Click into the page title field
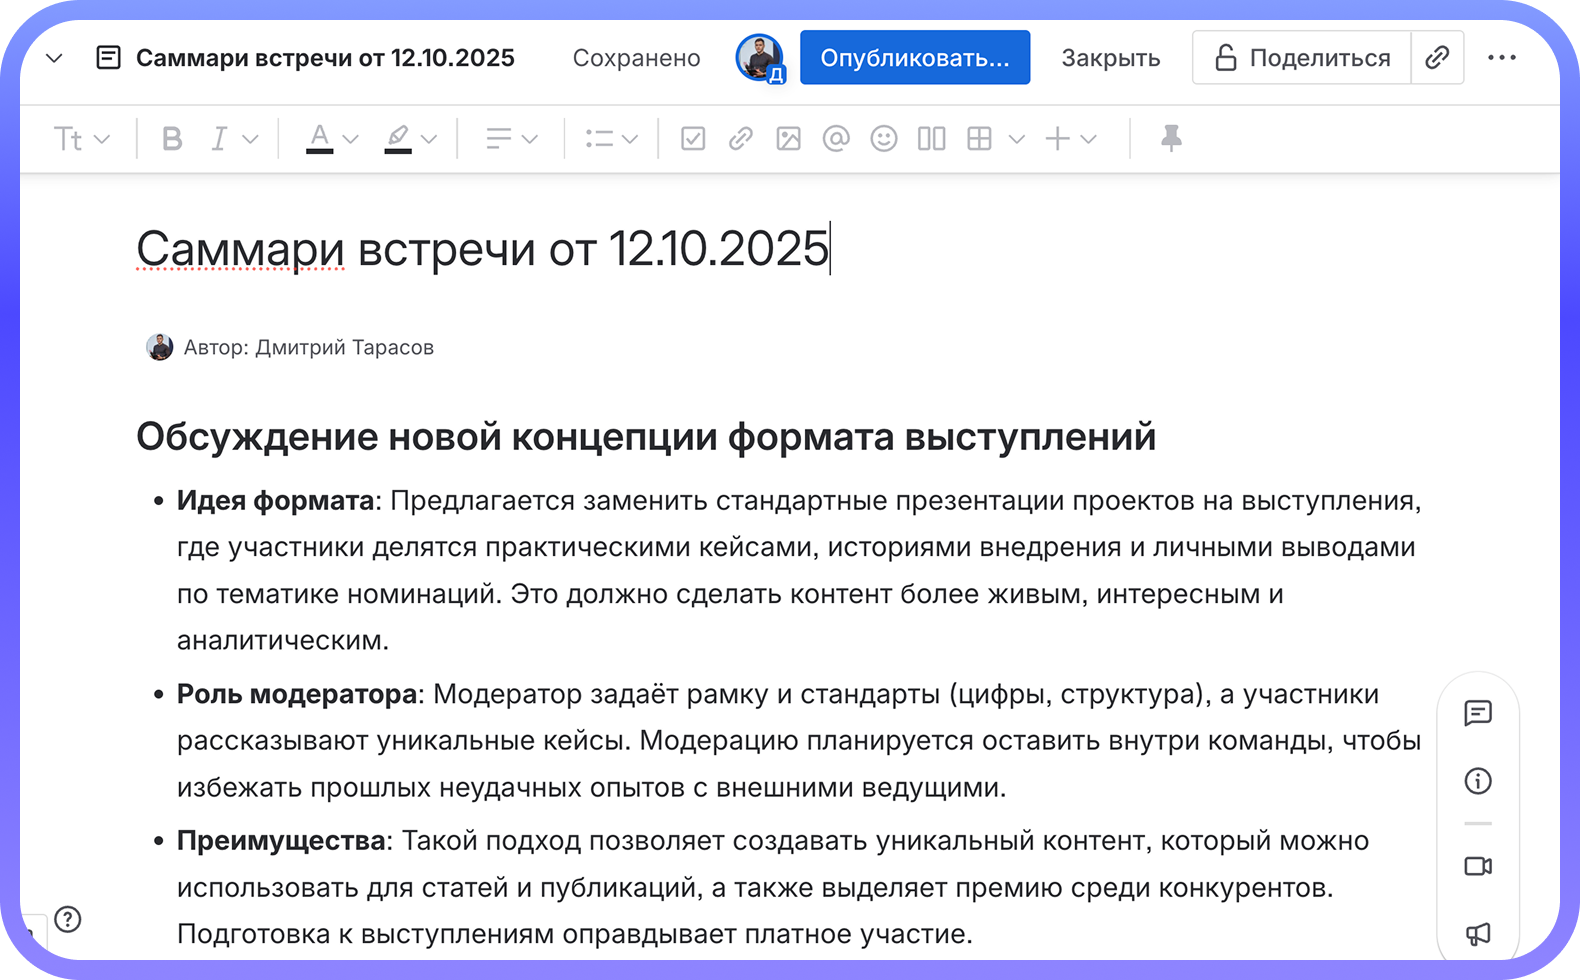Screen dimensions: 1580x980 [483, 248]
